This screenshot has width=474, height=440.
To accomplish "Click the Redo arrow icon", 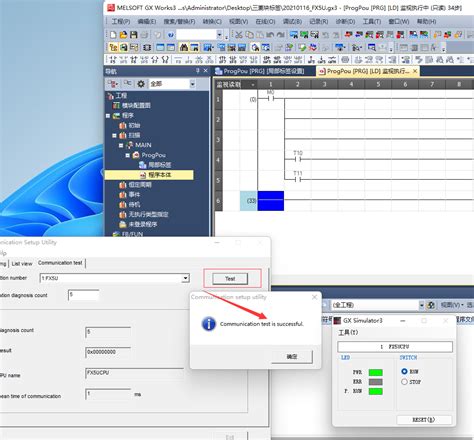I will (x=280, y=35).
